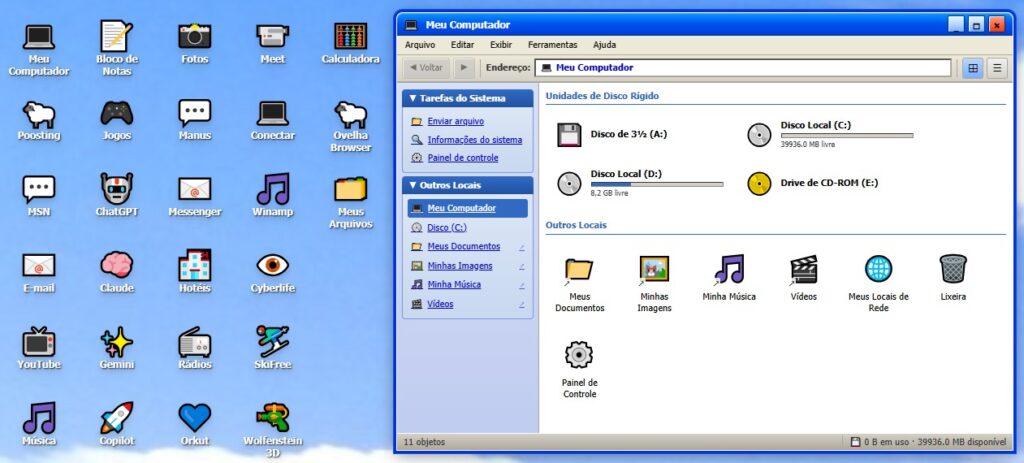The image size is (1024, 463).
Task: Select Minhas Imagens in the sidebar
Action: click(460, 266)
